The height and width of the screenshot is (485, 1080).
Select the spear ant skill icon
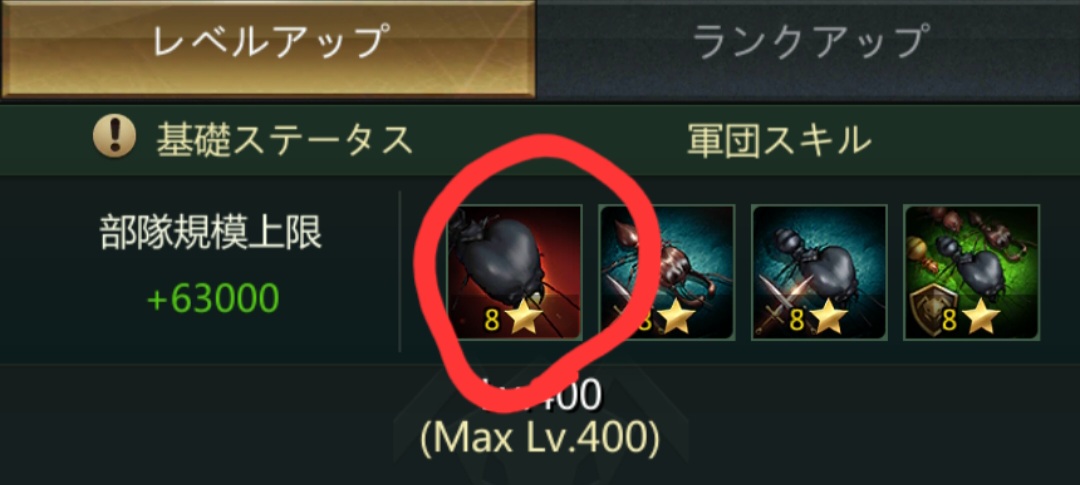666,272
